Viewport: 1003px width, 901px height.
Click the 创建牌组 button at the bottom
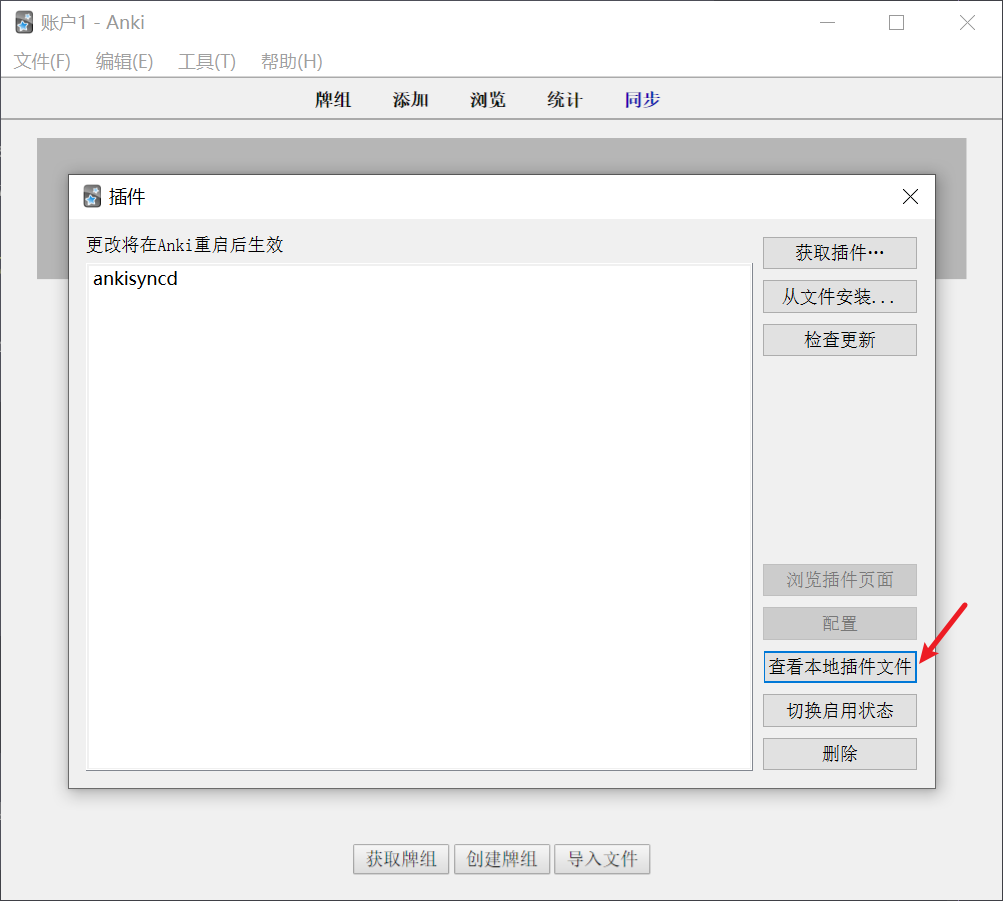pyautogui.click(x=502, y=859)
